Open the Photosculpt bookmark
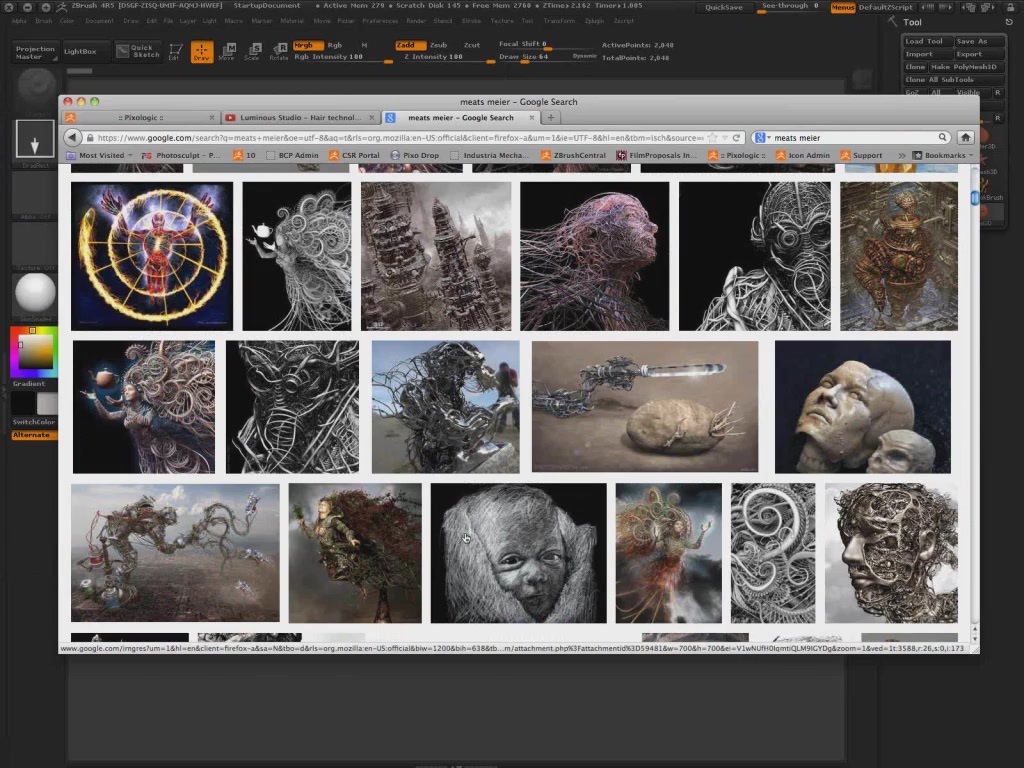The image size is (1024, 768). click(181, 155)
